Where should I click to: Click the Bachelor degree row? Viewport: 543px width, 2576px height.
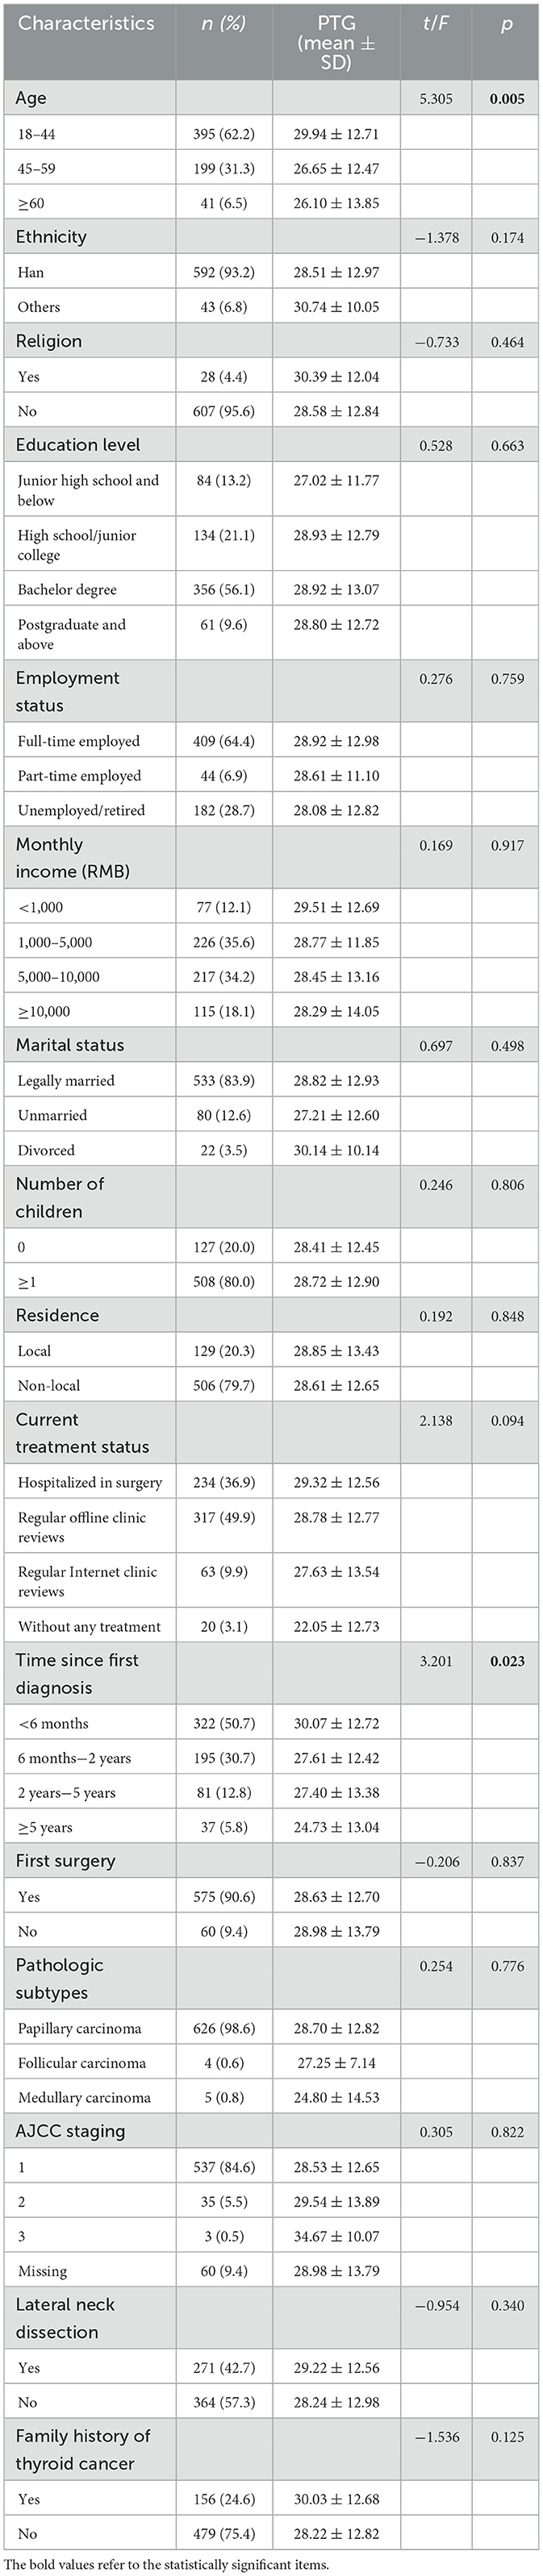coord(67,589)
